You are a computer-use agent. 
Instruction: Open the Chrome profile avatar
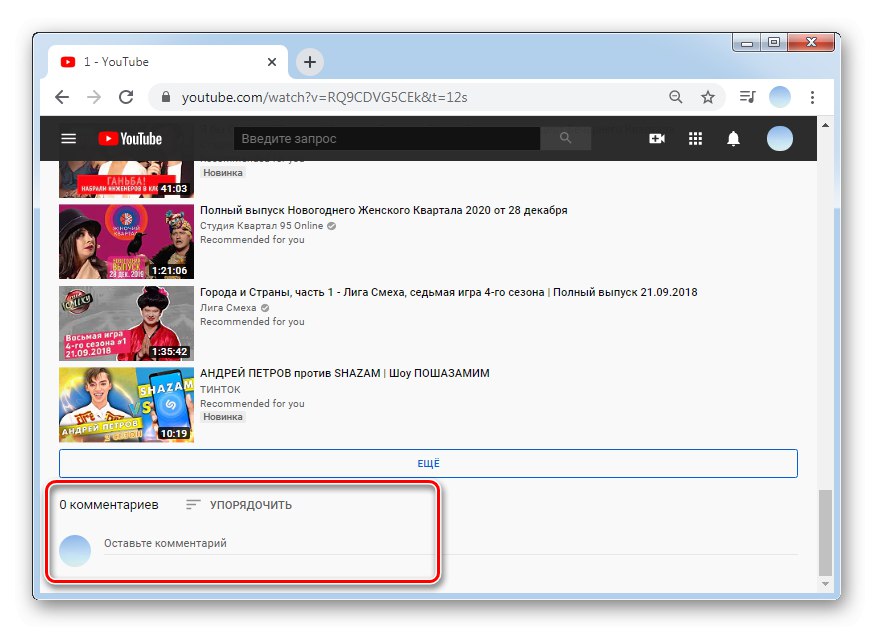point(780,97)
